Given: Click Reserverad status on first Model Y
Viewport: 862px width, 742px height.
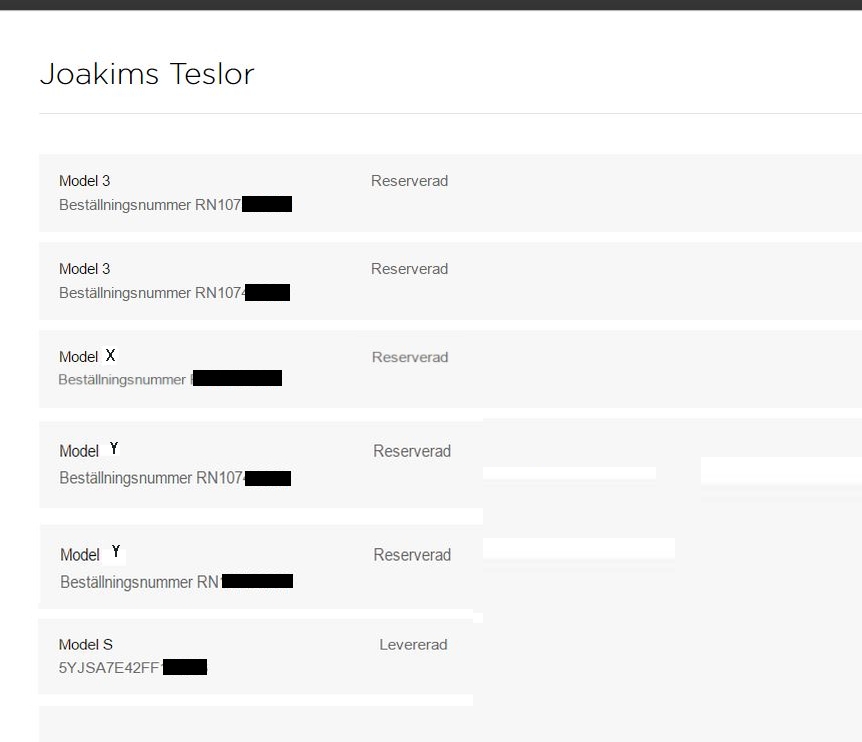Looking at the screenshot, I should pos(412,451).
